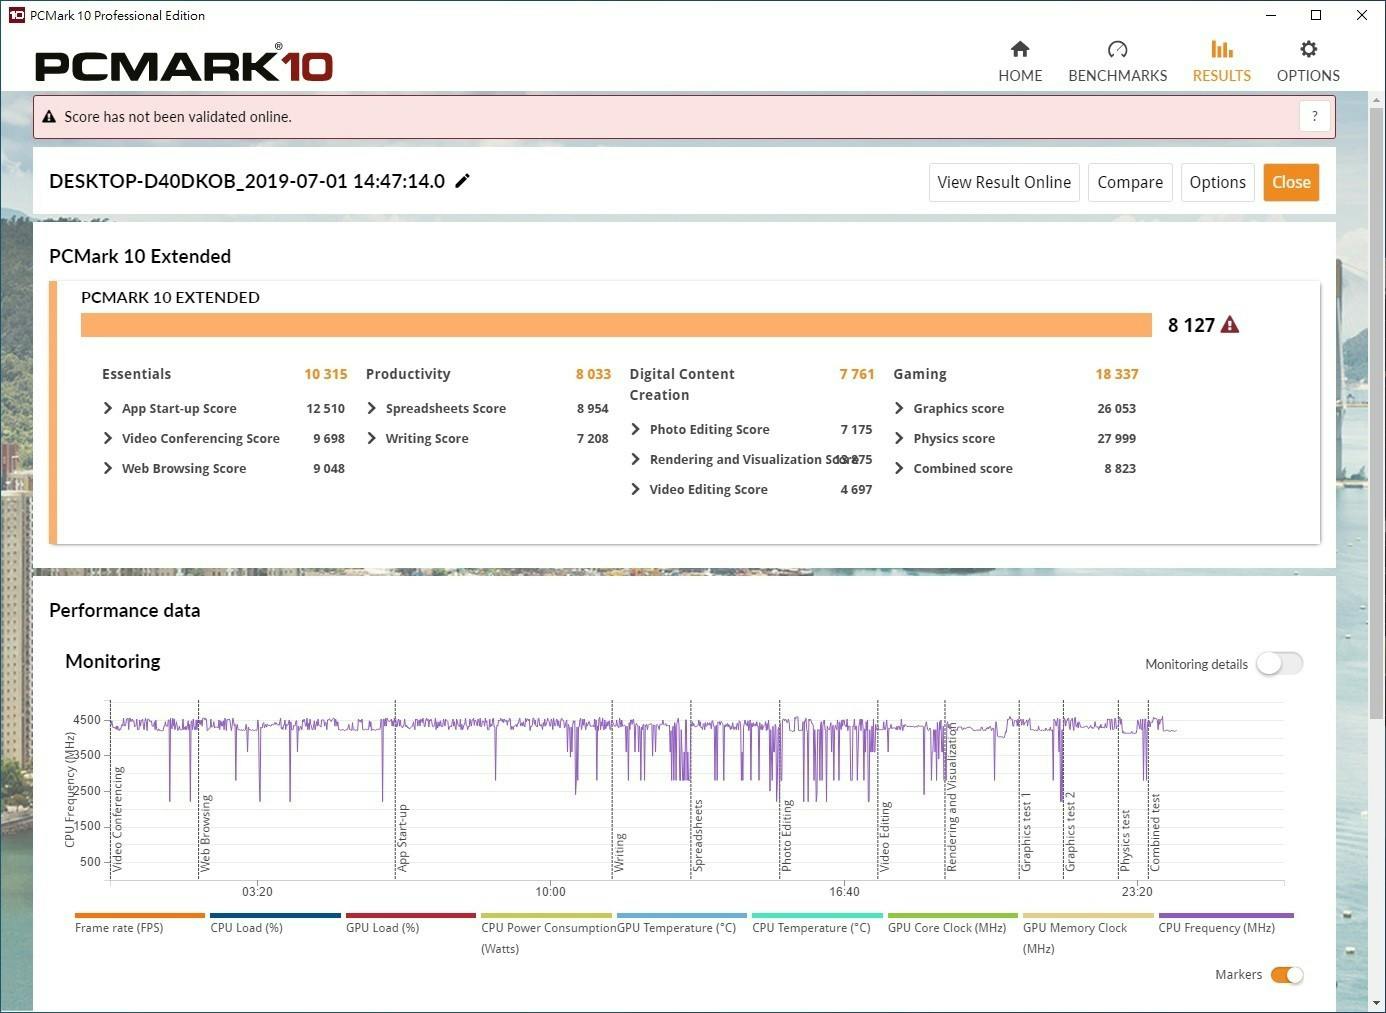Click the result Options button
The height and width of the screenshot is (1013, 1386).
pos(1217,182)
